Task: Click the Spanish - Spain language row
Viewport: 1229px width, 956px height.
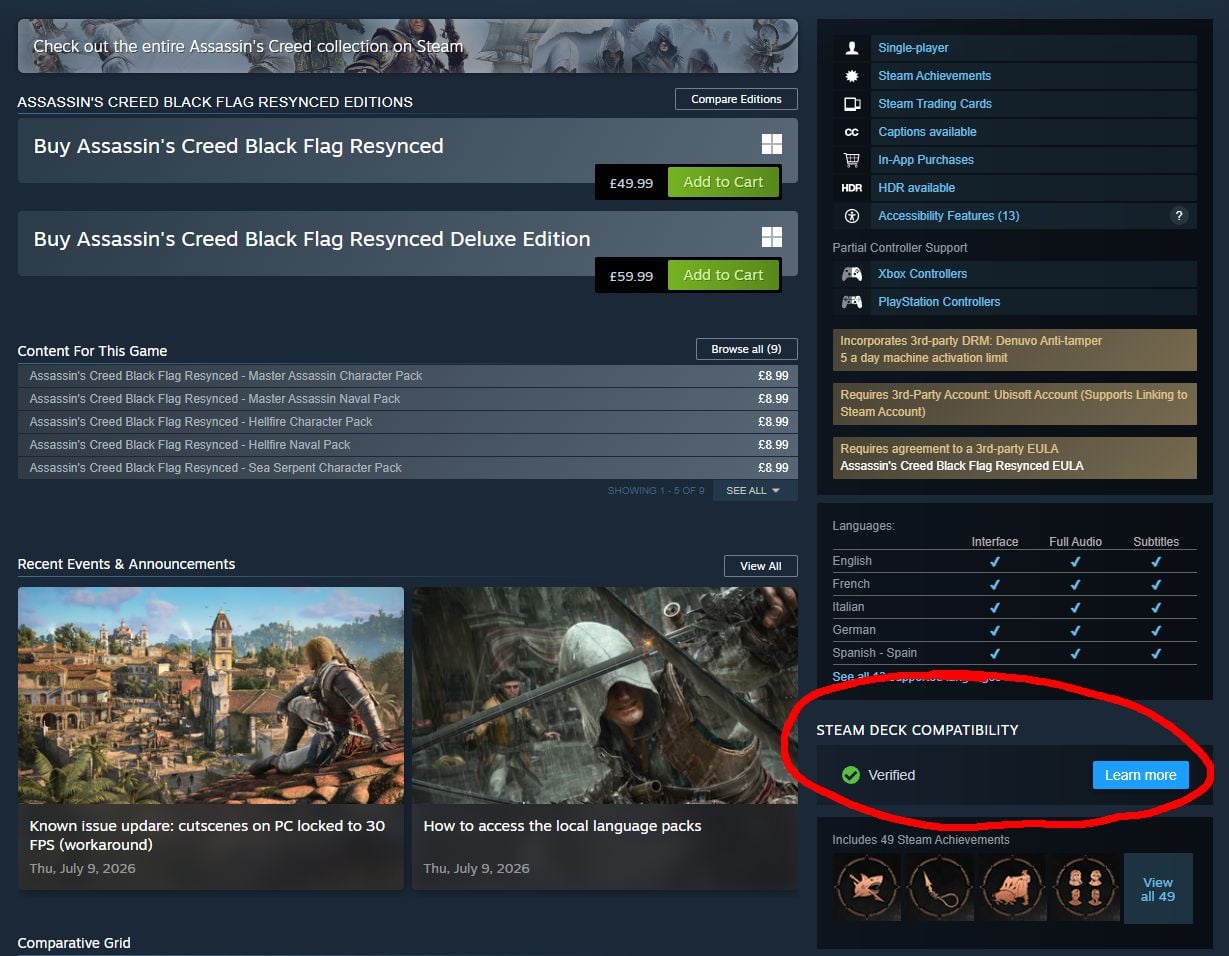Action: tap(1014, 653)
